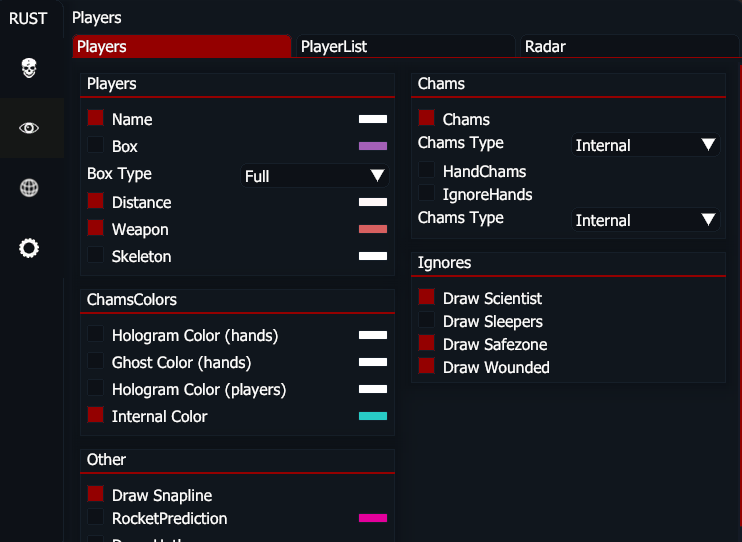The height and width of the screenshot is (542, 742).
Task: Disable the Draw Scientist checkbox
Action: pos(427,298)
